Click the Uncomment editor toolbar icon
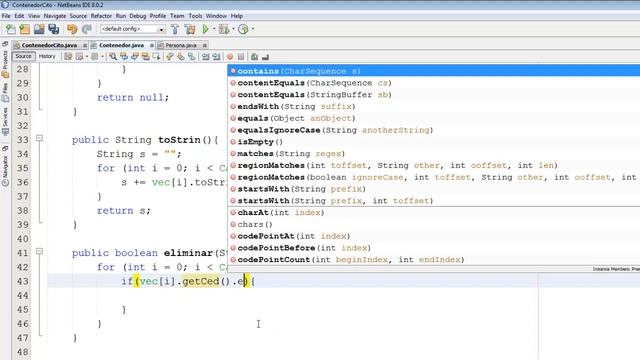 coord(265,57)
